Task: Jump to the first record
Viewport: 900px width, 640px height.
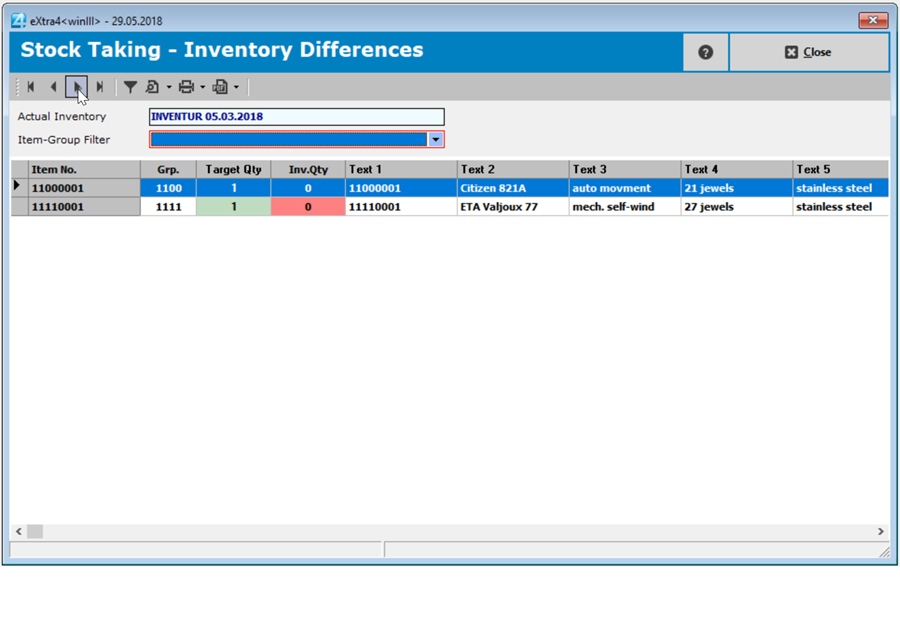Action: pyautogui.click(x=31, y=87)
